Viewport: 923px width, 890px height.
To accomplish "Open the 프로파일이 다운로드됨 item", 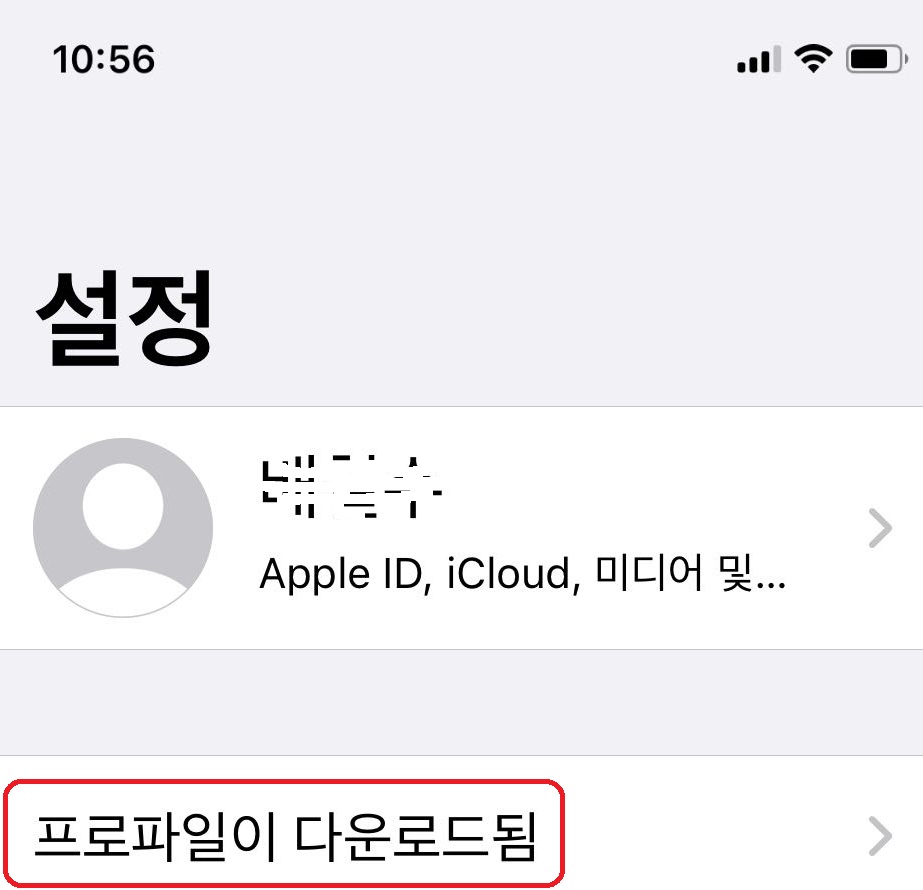I will click(x=462, y=824).
